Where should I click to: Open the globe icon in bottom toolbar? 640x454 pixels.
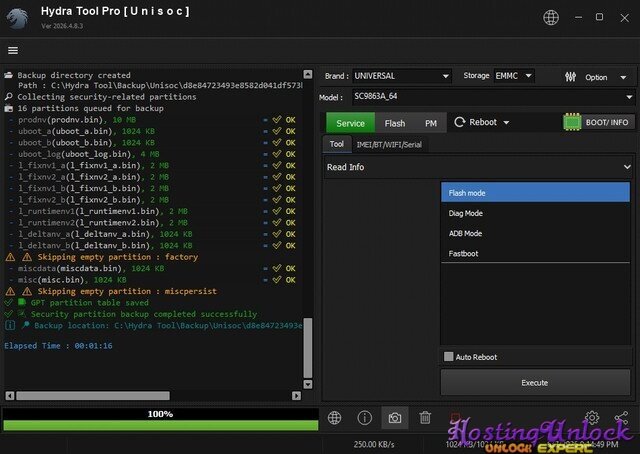pos(334,418)
